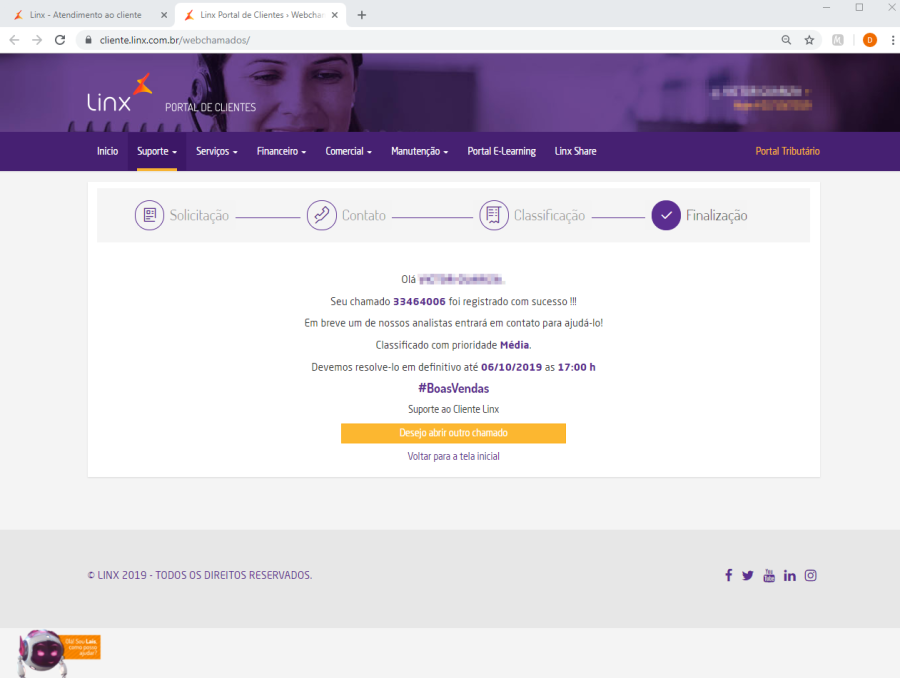
Task: Reload the page
Action: [60, 40]
